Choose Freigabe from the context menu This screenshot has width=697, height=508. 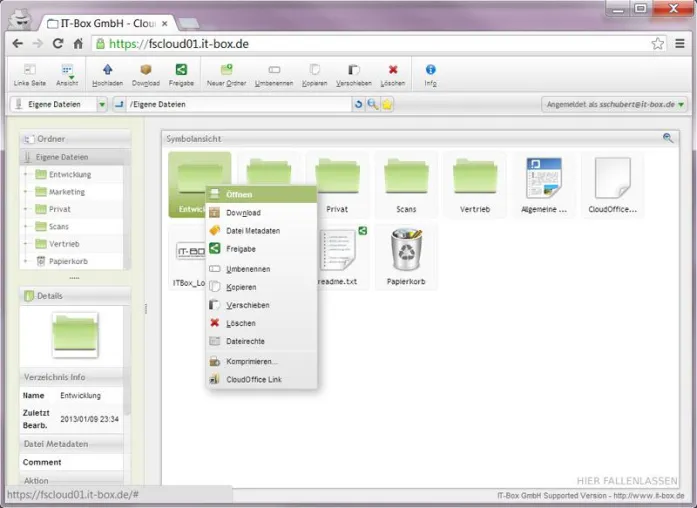pos(261,249)
